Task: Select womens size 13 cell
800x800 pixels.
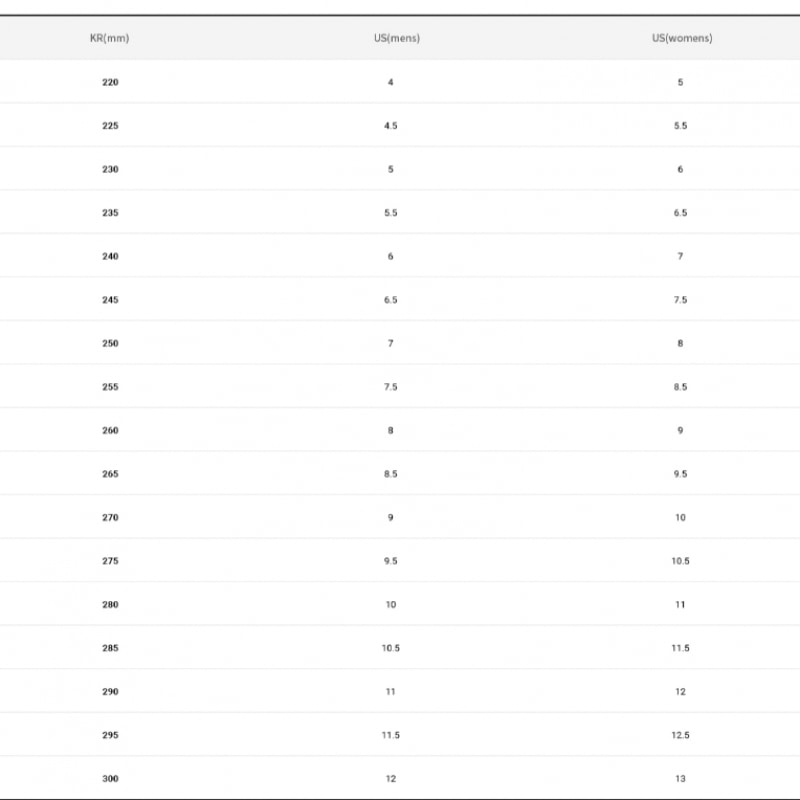Action: point(680,779)
